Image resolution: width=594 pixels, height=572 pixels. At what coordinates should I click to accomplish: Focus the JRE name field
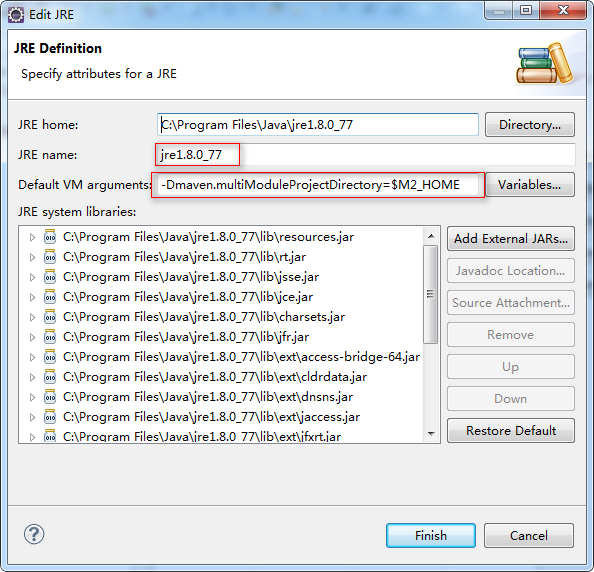[x=366, y=155]
